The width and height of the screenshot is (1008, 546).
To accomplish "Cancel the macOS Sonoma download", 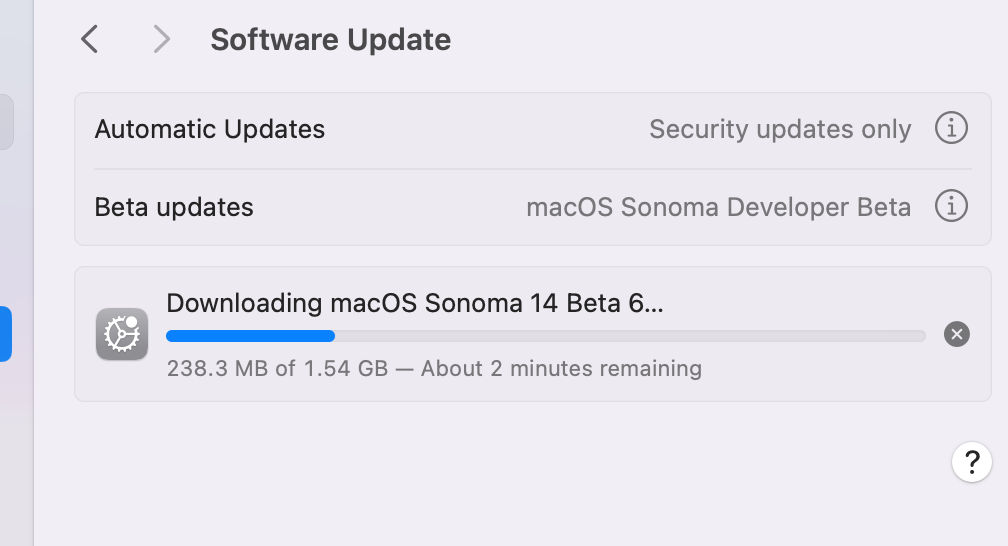I will pyautogui.click(x=957, y=334).
